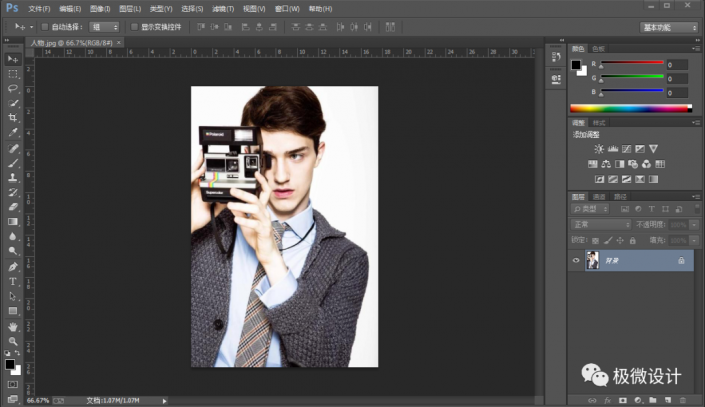Enable the 自动选择 checkbox

[44, 27]
